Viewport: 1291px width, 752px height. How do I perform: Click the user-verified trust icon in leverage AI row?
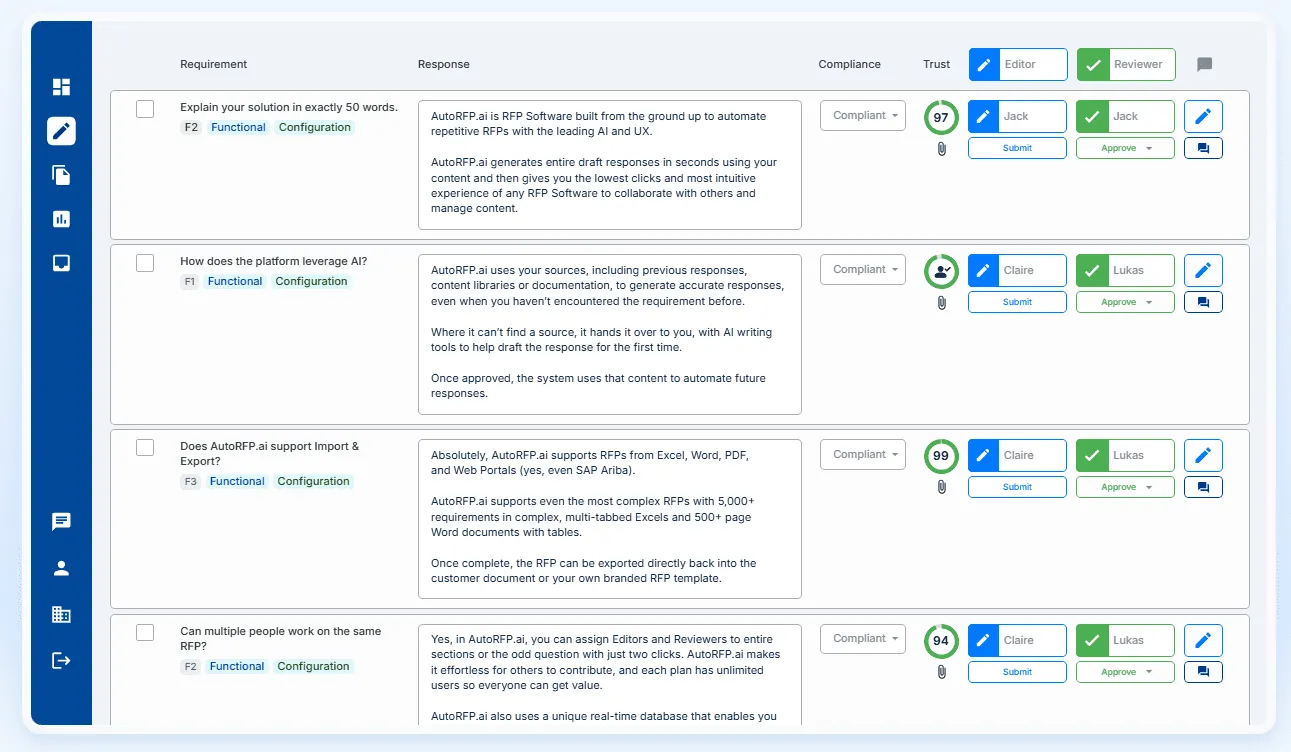[941, 271]
